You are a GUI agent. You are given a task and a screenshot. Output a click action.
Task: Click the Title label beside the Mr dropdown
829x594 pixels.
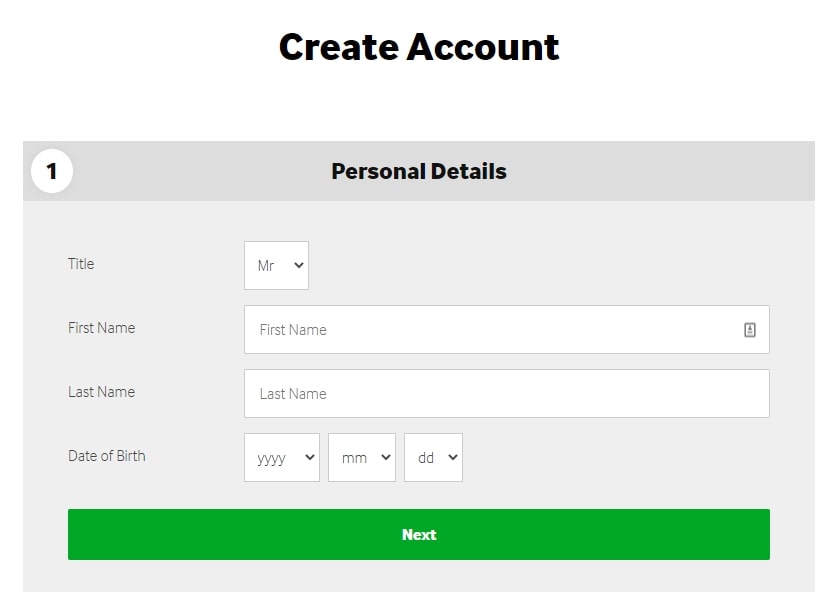pyautogui.click(x=80, y=264)
